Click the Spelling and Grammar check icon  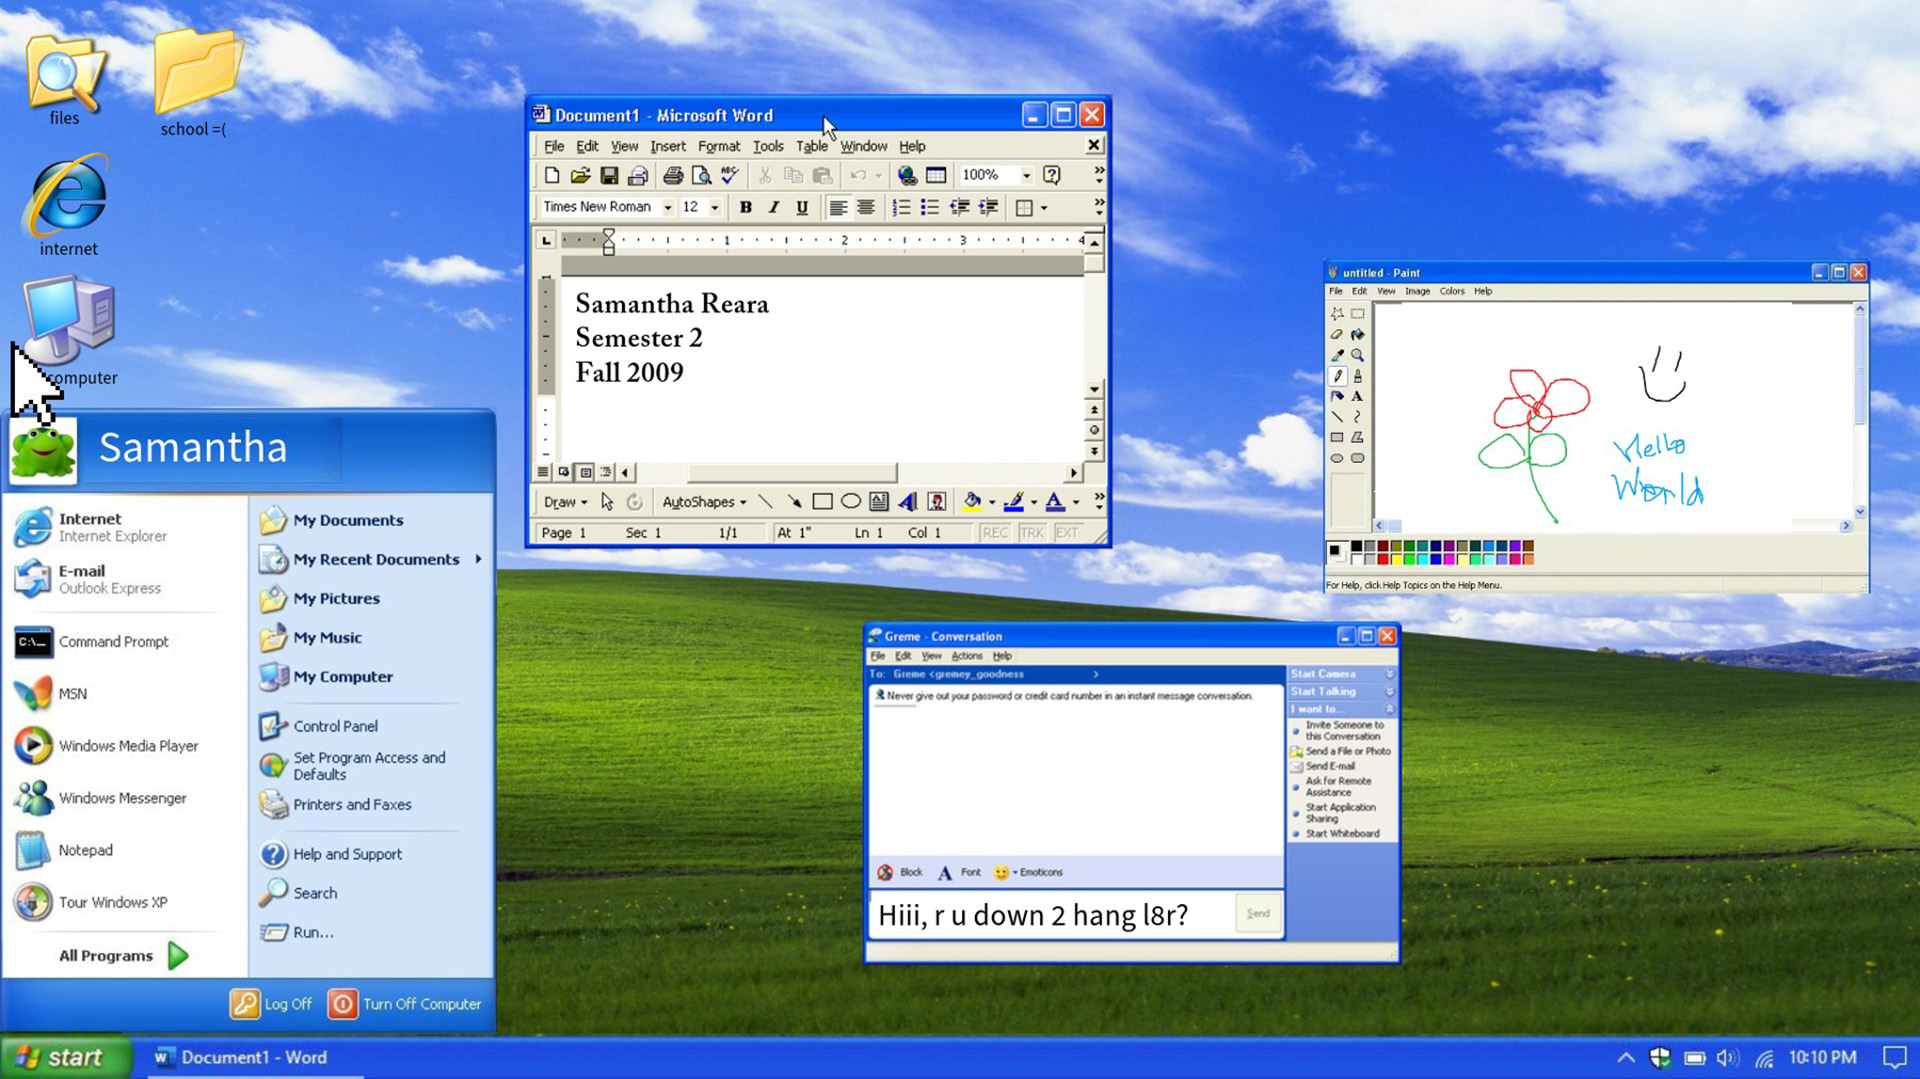(730, 176)
